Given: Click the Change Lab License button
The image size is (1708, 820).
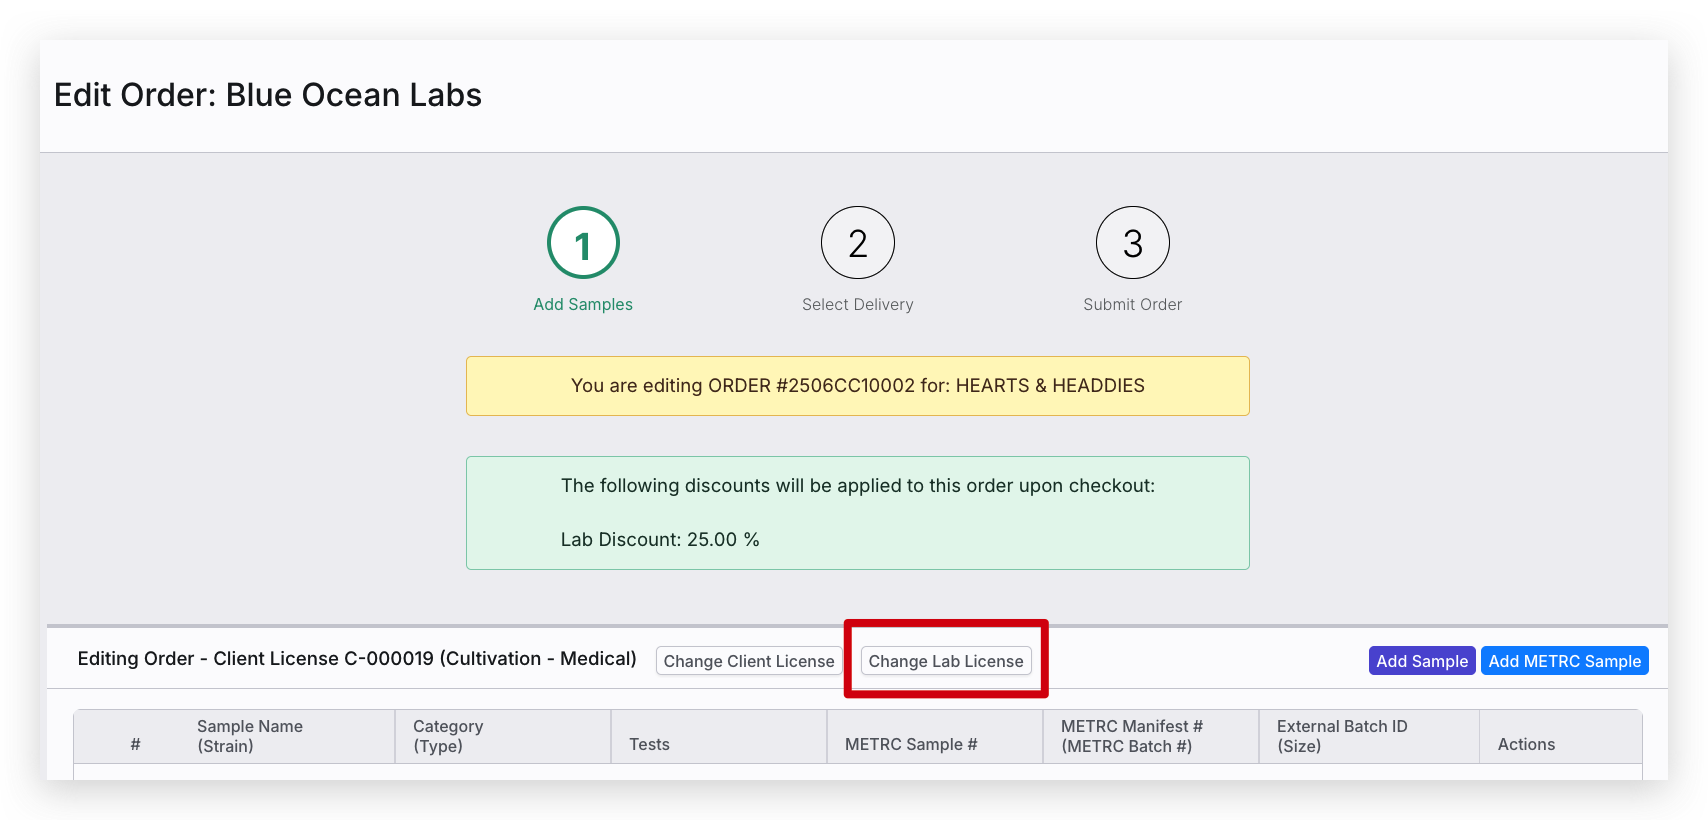Looking at the screenshot, I should [946, 661].
